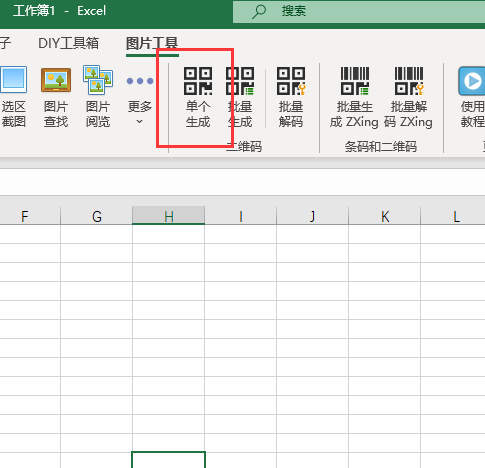Click the search magnifier icon

[259, 11]
